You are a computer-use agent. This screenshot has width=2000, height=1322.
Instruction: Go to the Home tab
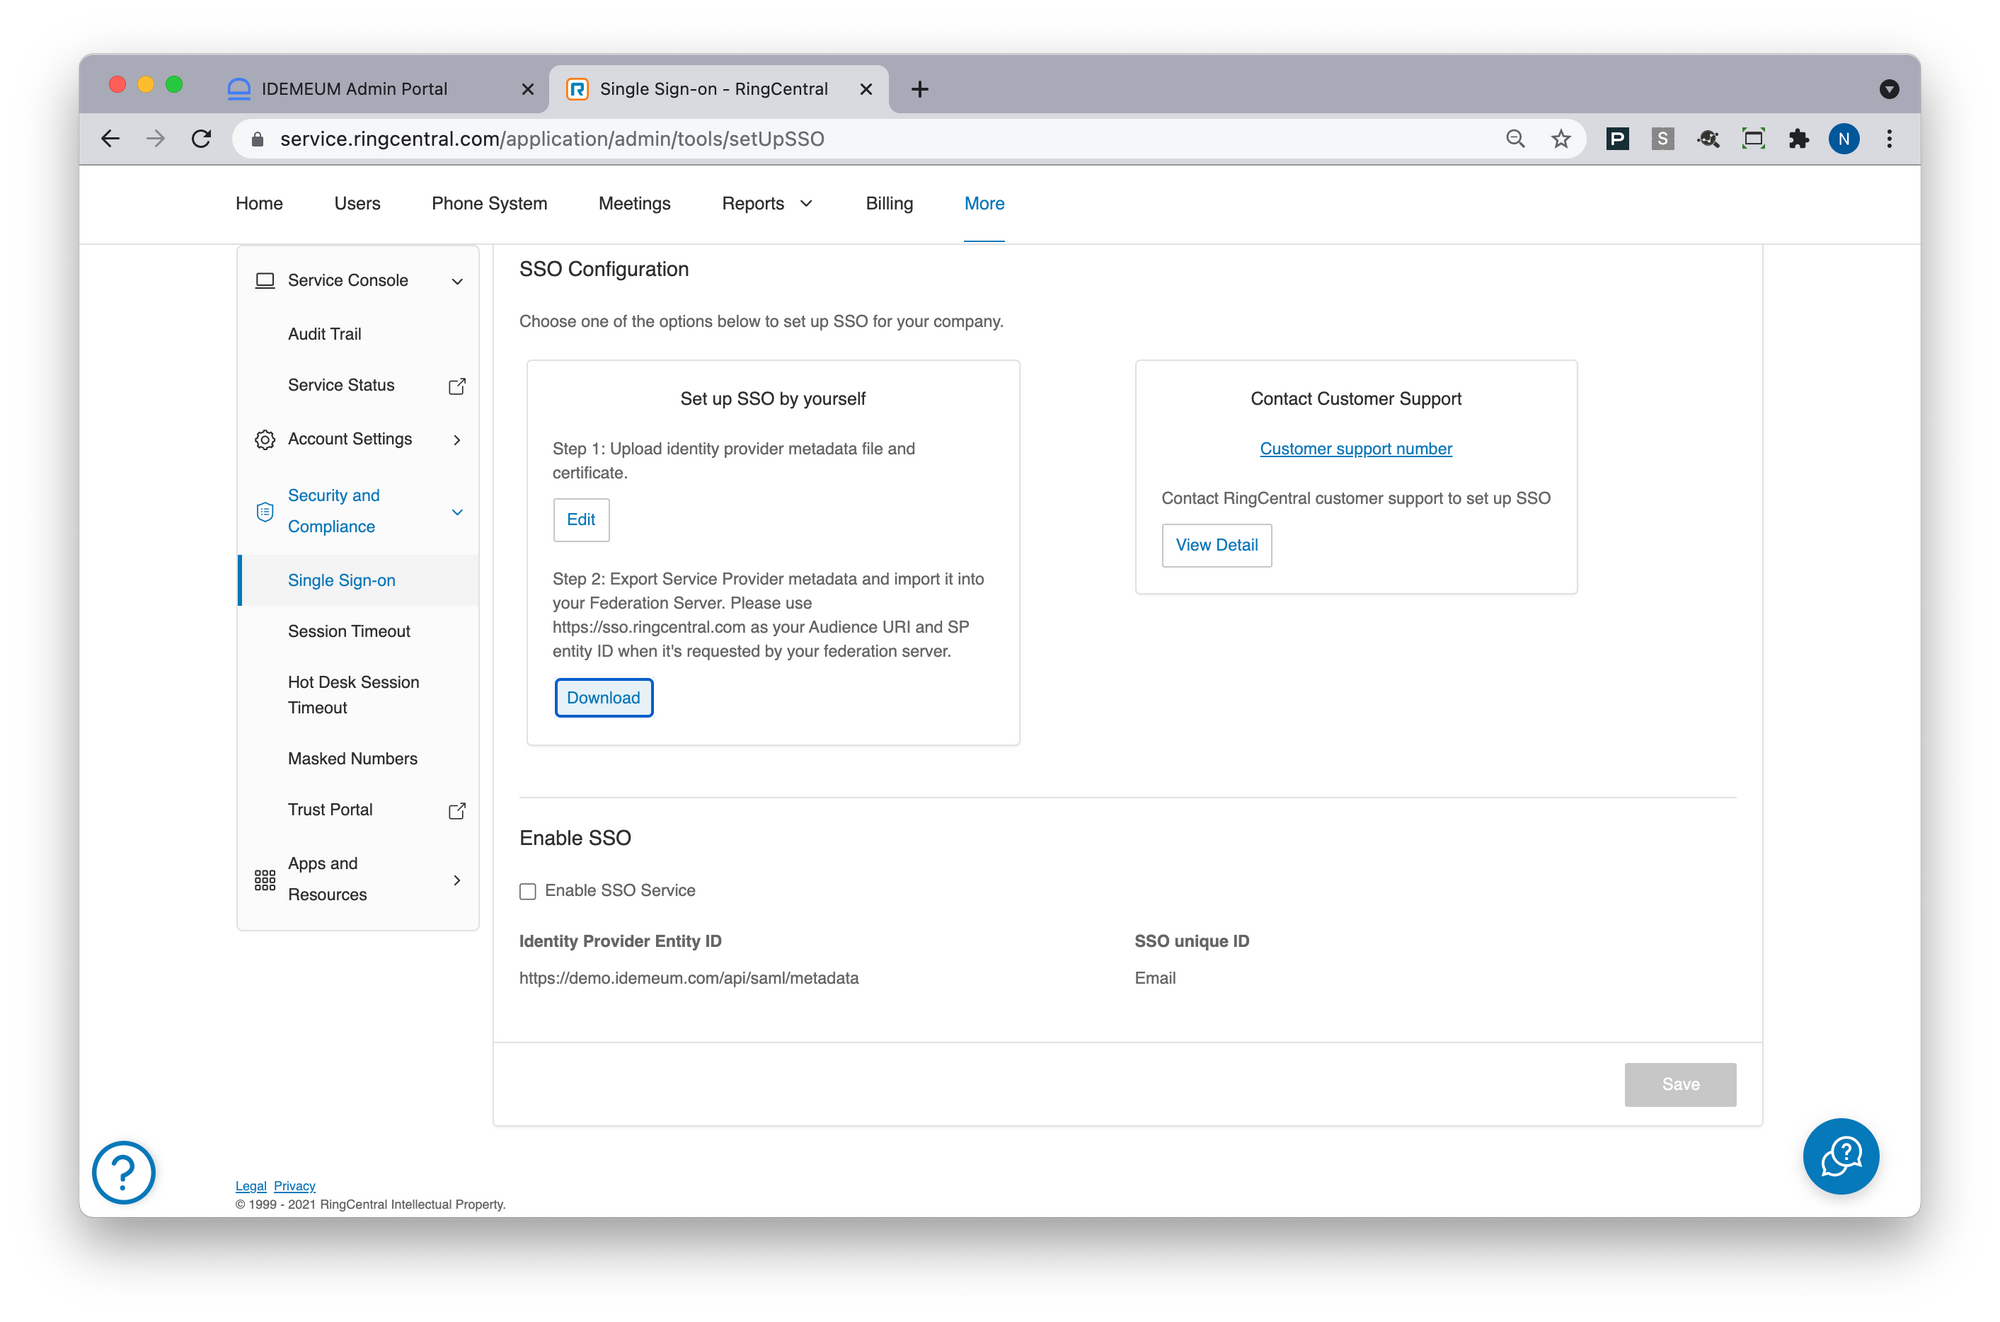(x=259, y=204)
